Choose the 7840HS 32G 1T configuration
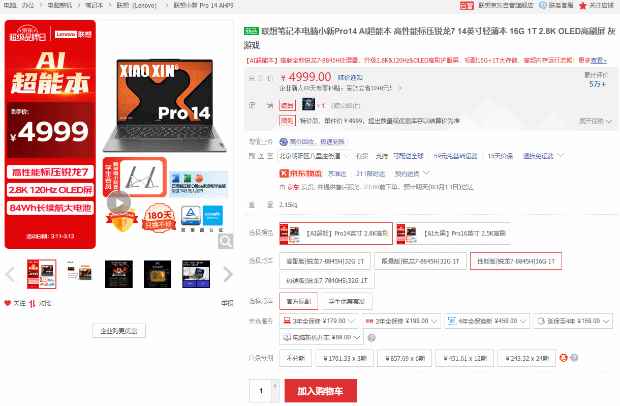Screen dimensions: 620x406 (327, 280)
